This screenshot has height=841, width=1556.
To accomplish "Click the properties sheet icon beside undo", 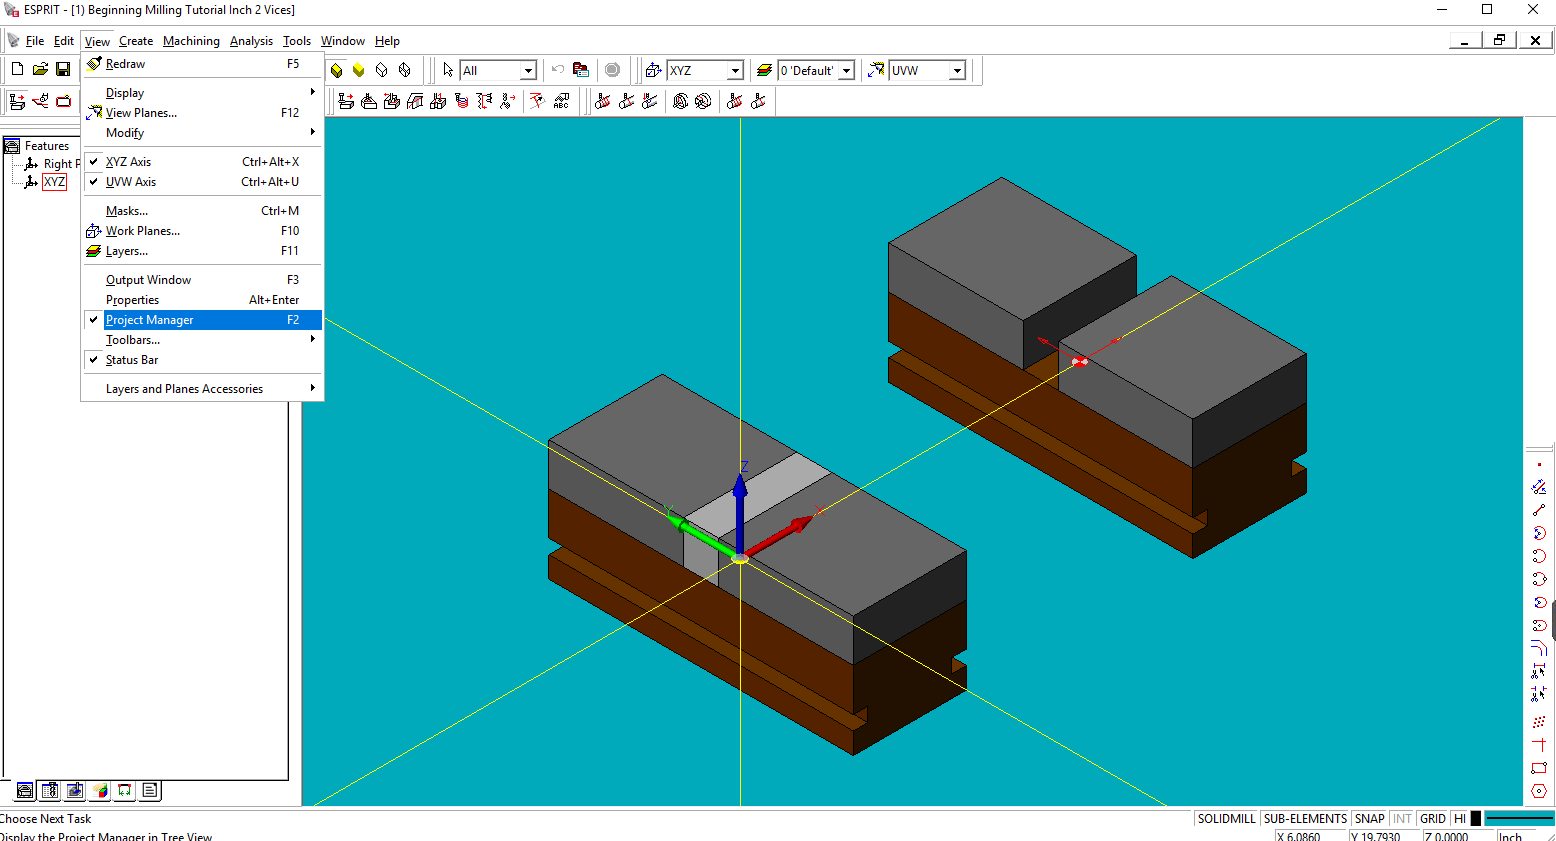I will coord(581,70).
